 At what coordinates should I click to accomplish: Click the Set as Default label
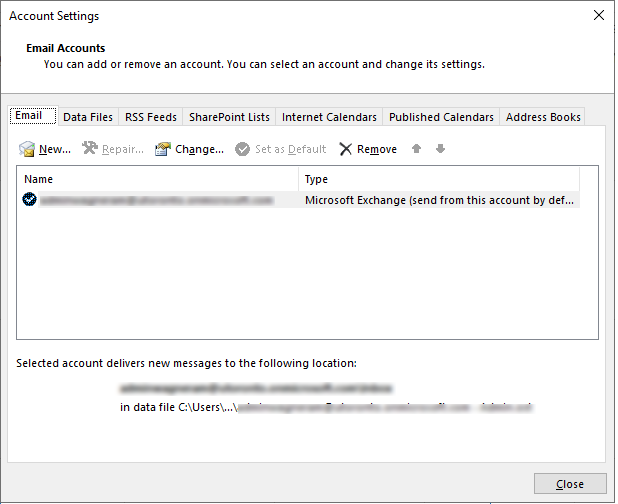coord(290,149)
